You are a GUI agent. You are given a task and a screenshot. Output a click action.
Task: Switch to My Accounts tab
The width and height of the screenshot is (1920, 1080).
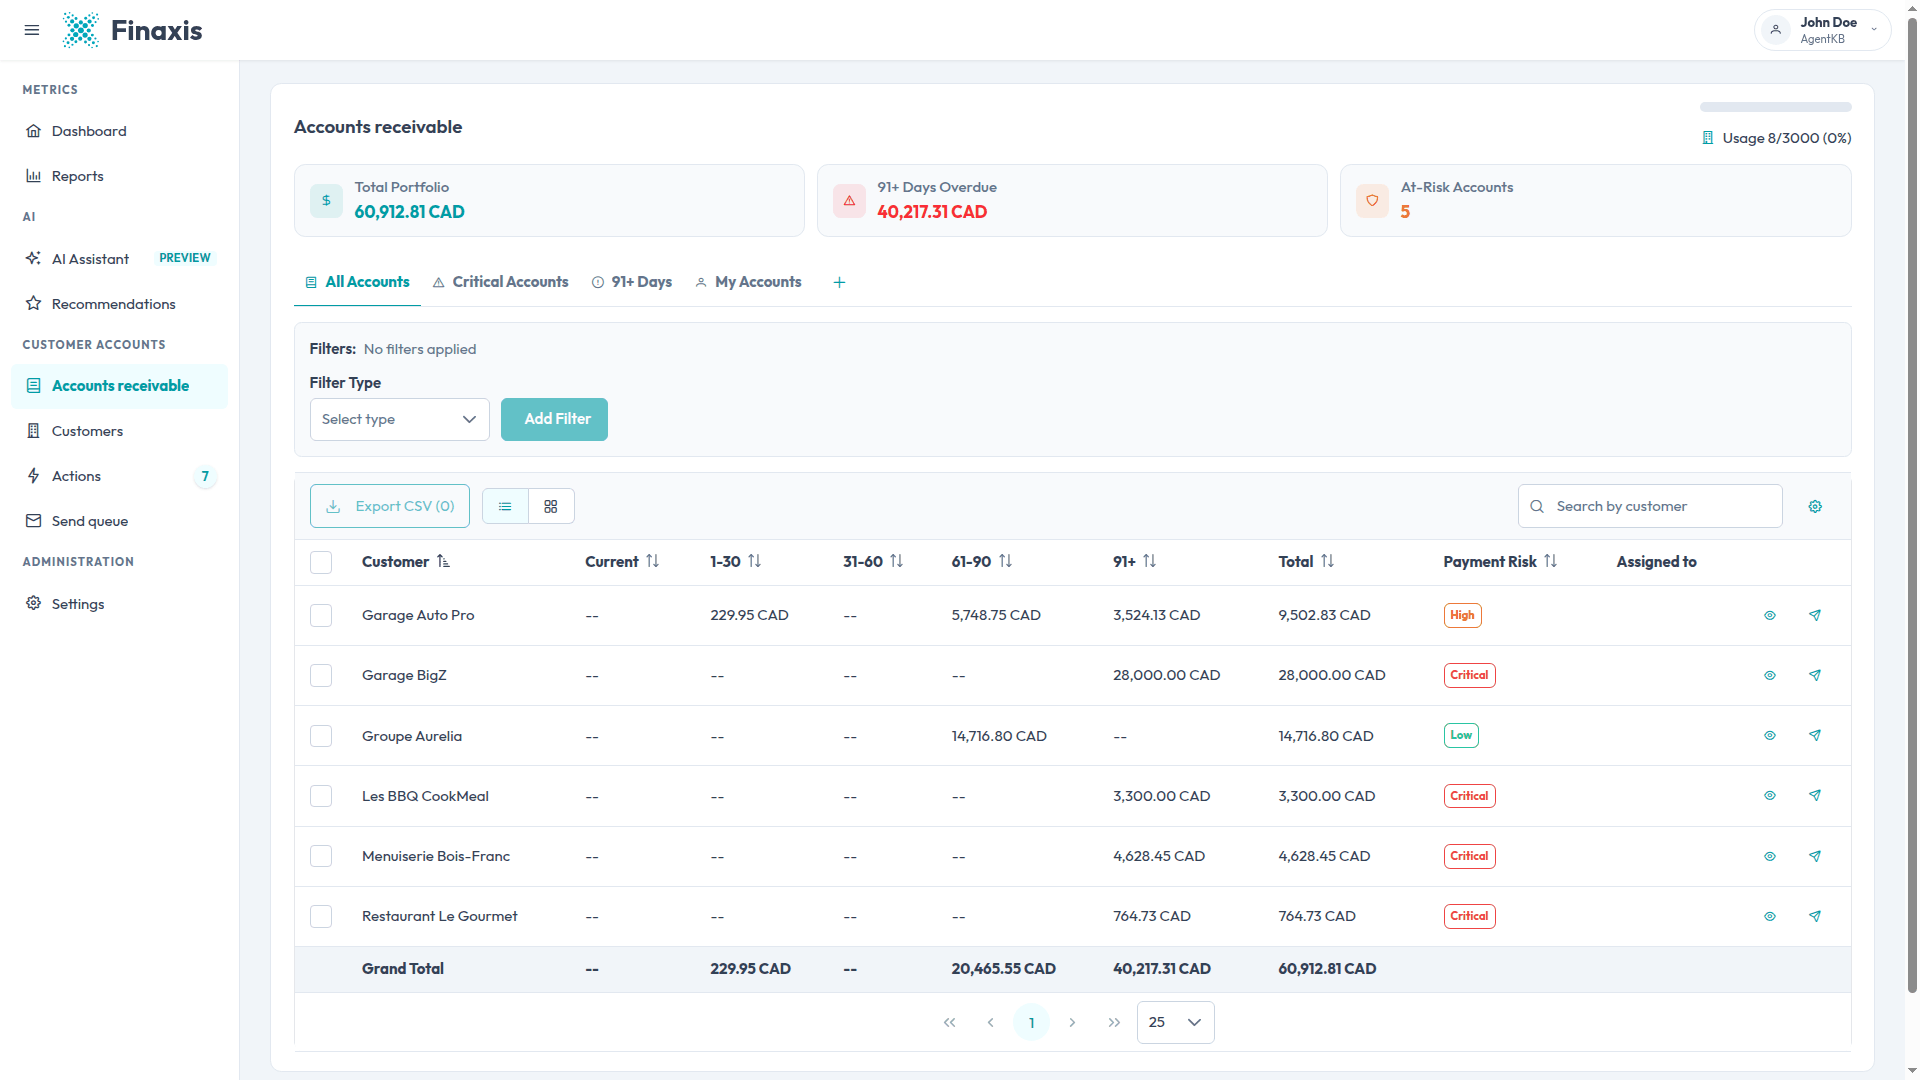coord(748,282)
